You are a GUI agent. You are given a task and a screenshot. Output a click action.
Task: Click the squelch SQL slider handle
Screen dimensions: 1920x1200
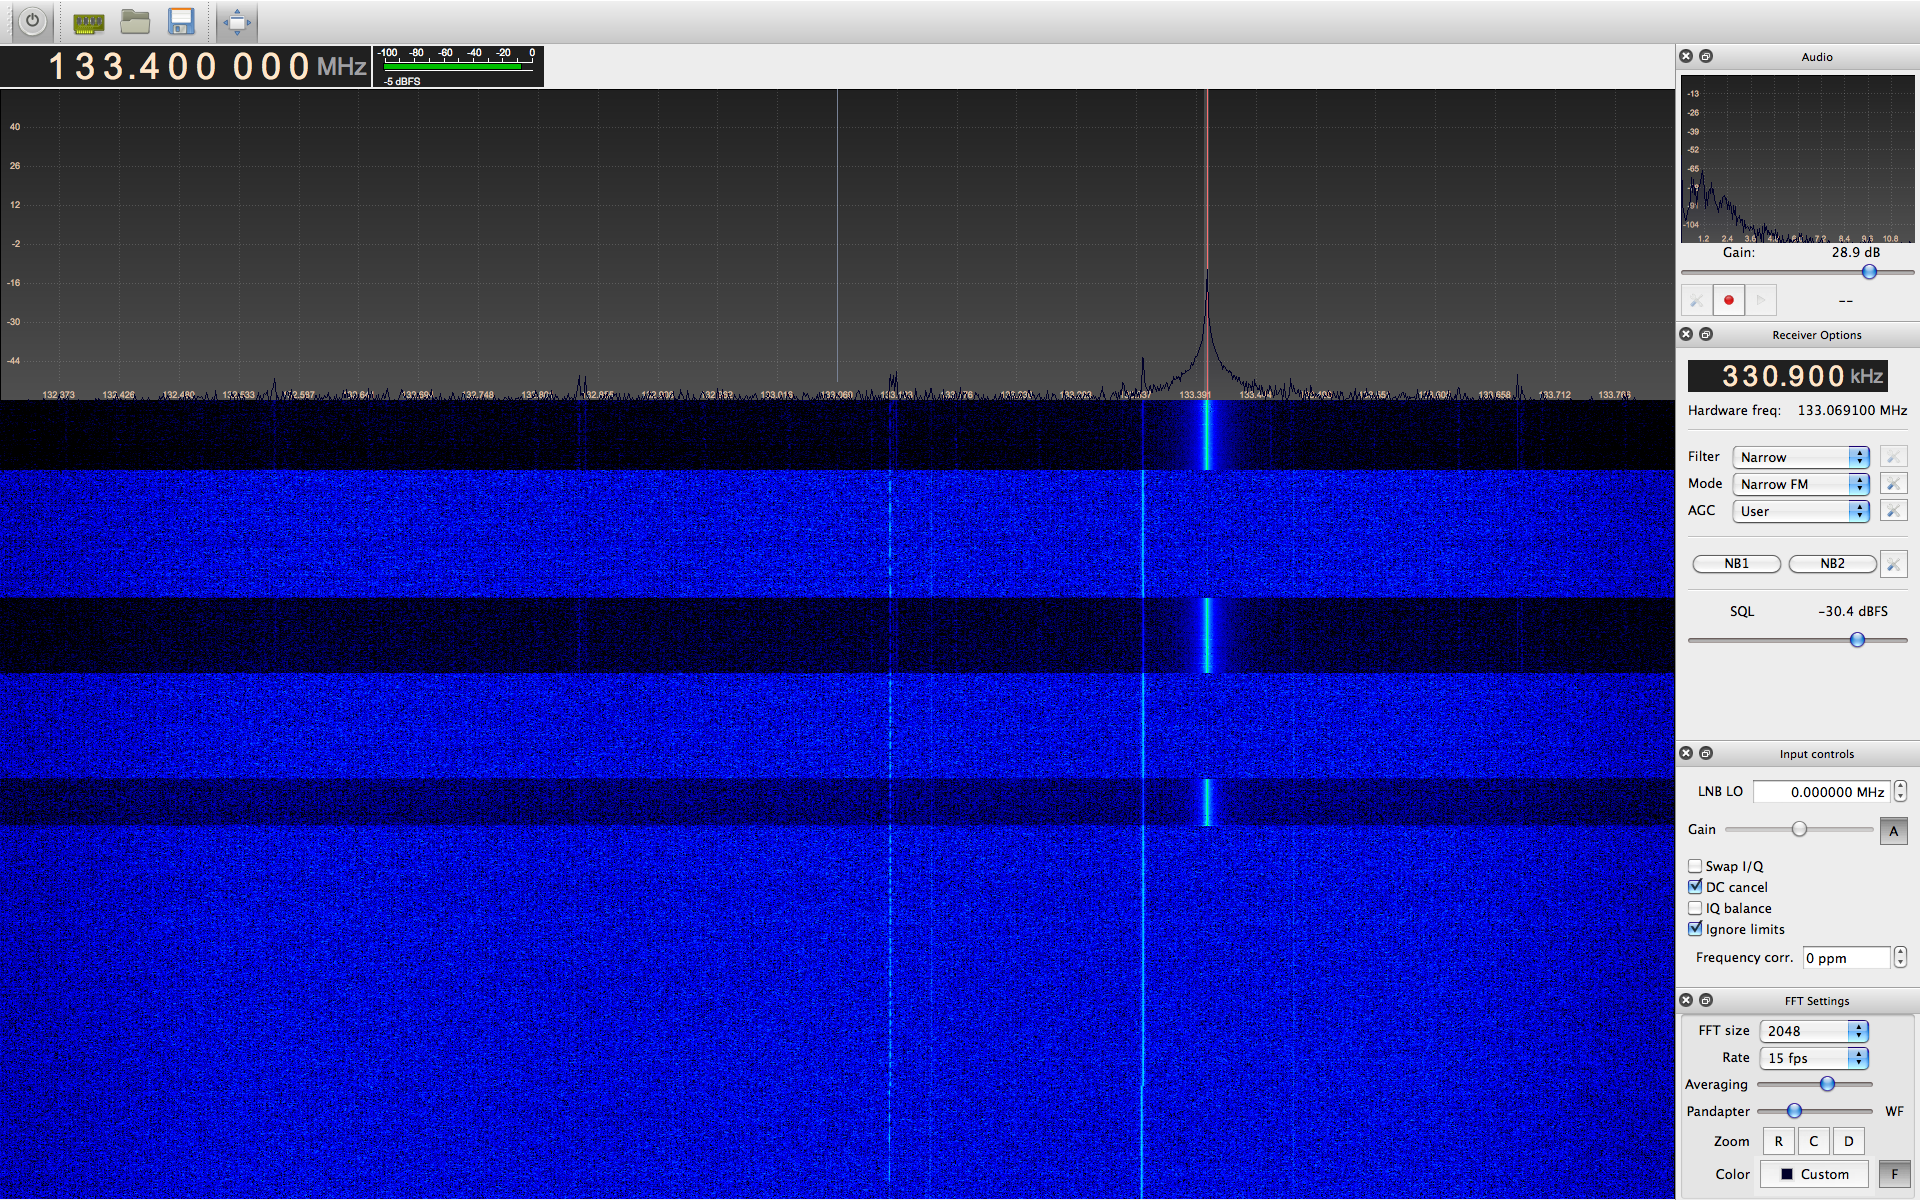click(1857, 640)
